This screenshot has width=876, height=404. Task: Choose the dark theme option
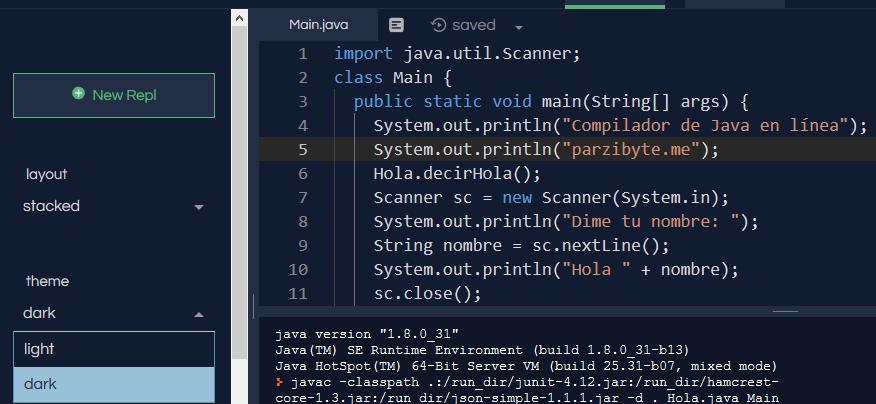coord(113,384)
